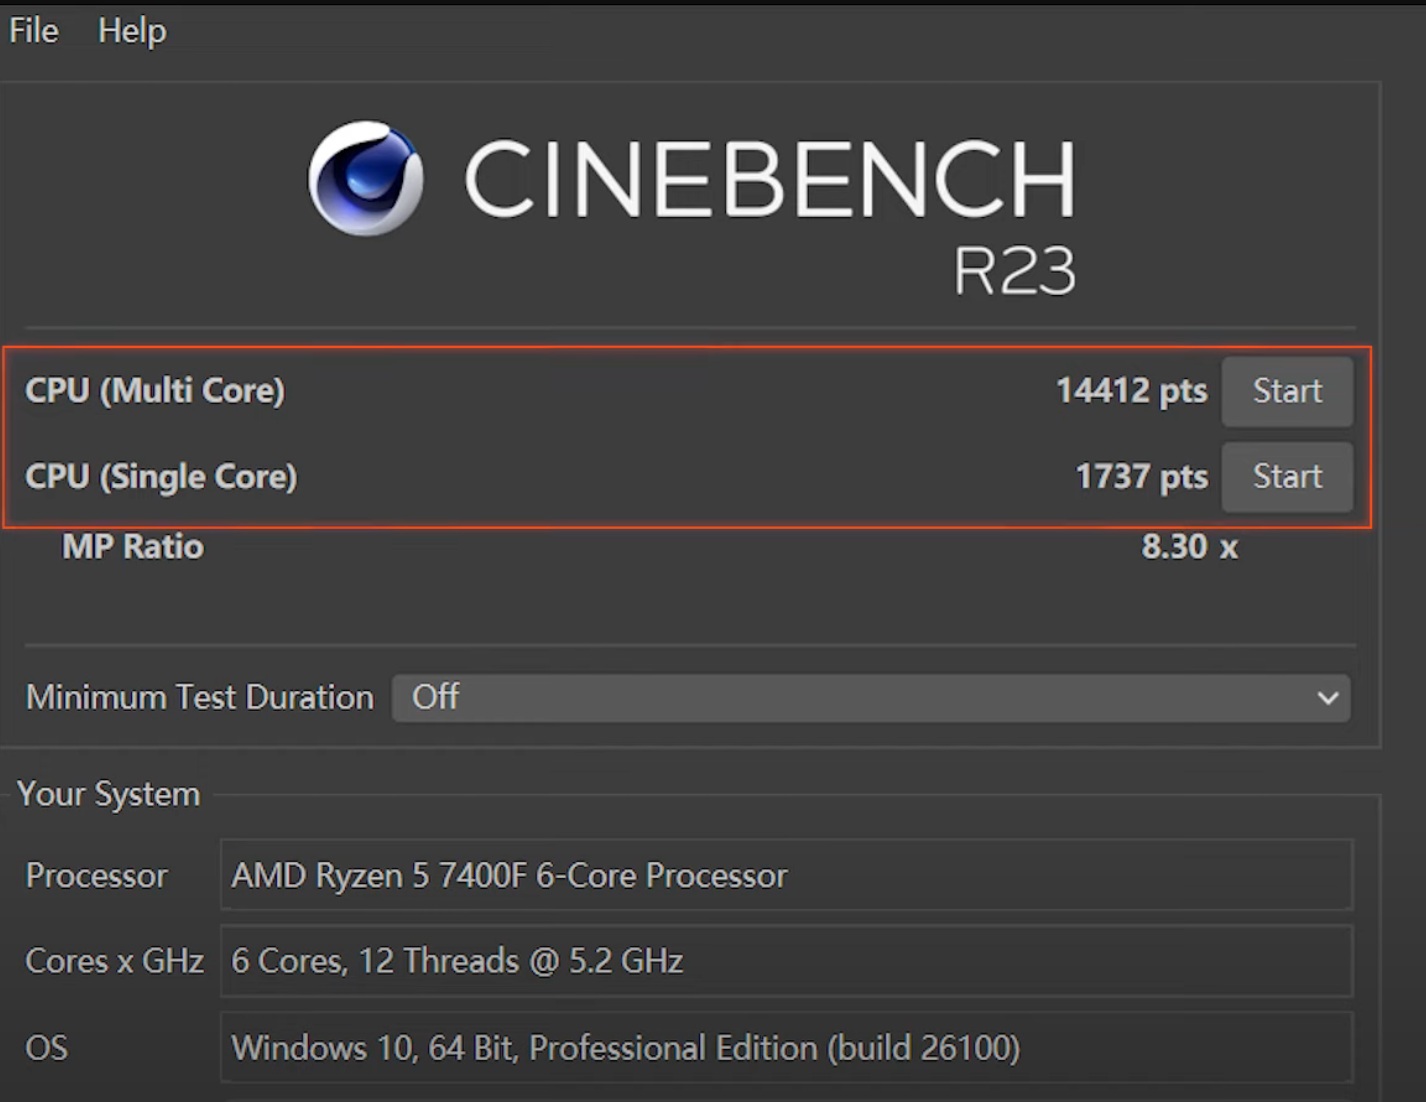This screenshot has height=1102, width=1426.
Task: Start the CPU Multi Core test
Action: point(1287,391)
